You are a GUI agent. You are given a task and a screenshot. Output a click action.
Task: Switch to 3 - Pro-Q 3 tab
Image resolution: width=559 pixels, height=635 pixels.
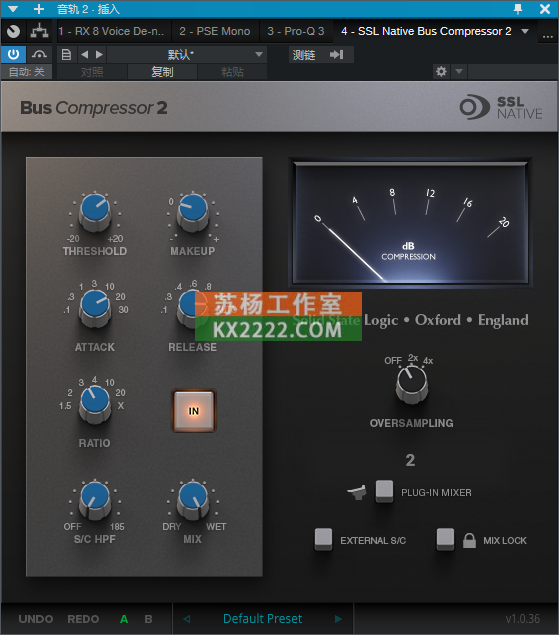pos(296,31)
